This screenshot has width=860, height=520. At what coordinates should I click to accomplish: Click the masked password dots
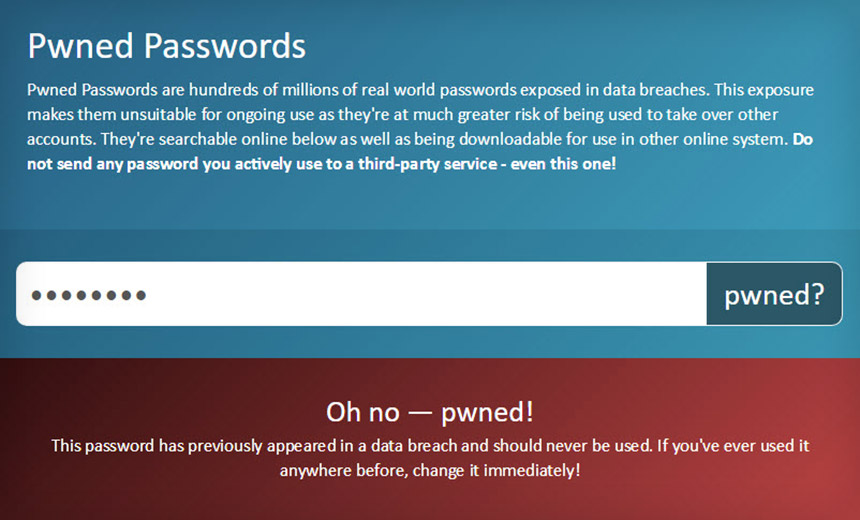pos(89,295)
